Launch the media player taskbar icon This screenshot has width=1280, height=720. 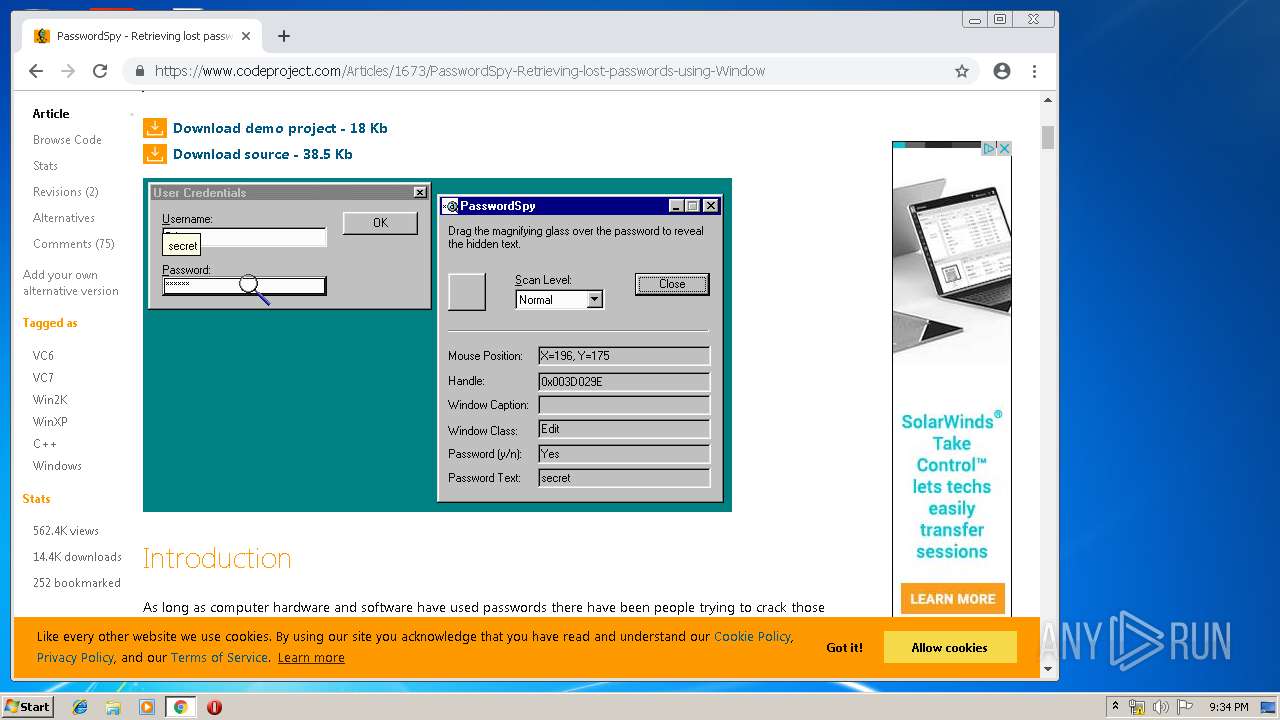147,707
